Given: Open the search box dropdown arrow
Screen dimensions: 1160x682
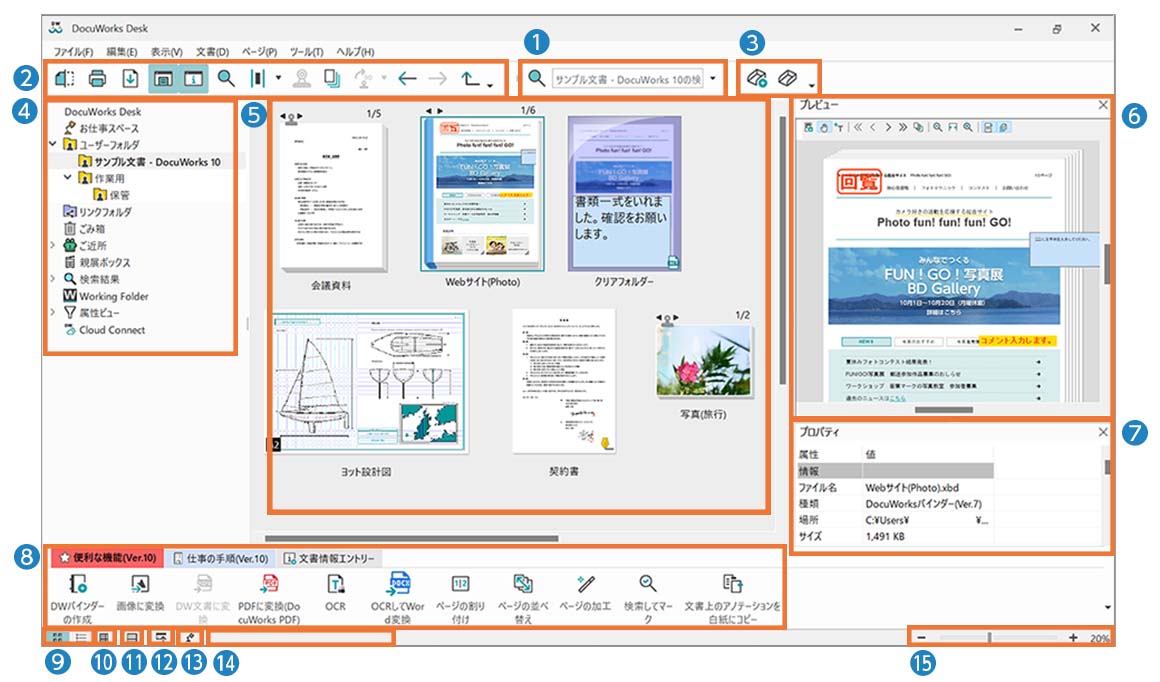Looking at the screenshot, I should [712, 78].
